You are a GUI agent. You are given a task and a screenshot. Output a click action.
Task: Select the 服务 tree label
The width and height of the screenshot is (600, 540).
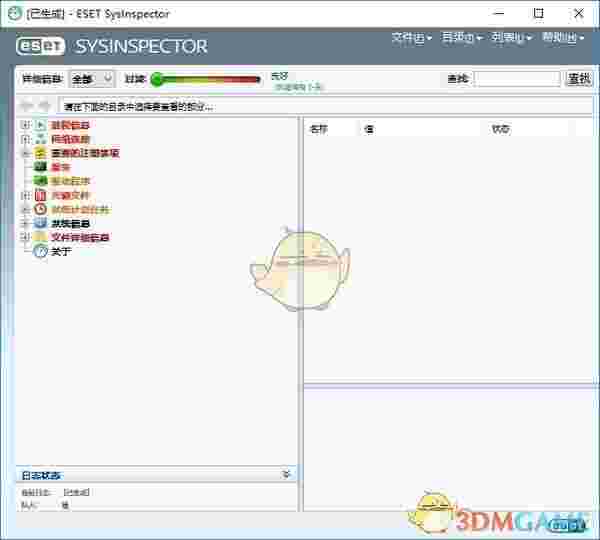[x=60, y=167]
